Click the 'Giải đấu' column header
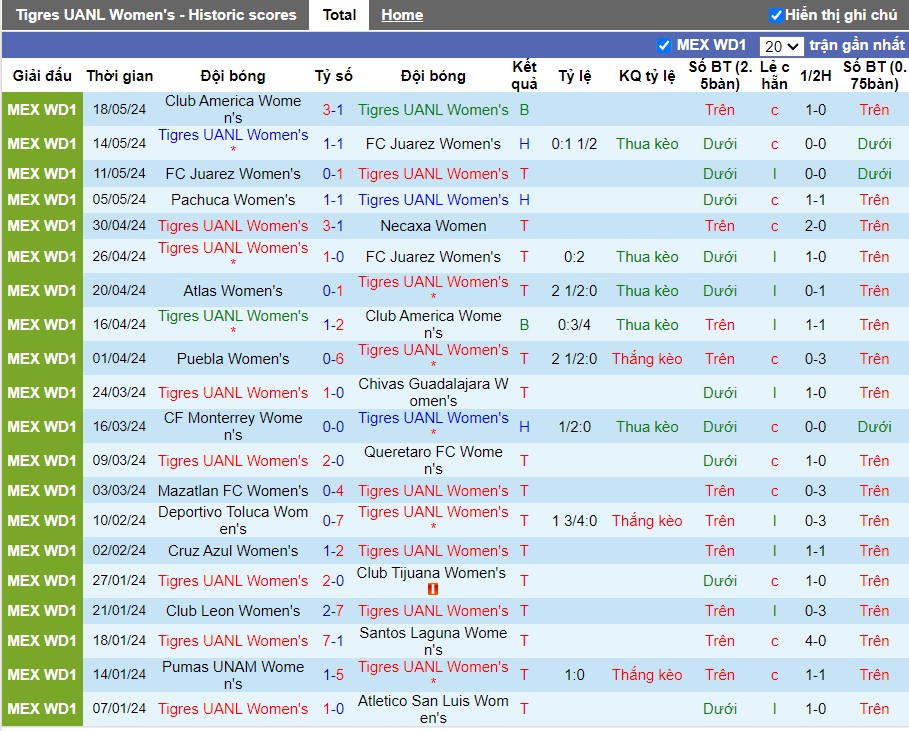The image size is (909, 731). pyautogui.click(x=42, y=76)
